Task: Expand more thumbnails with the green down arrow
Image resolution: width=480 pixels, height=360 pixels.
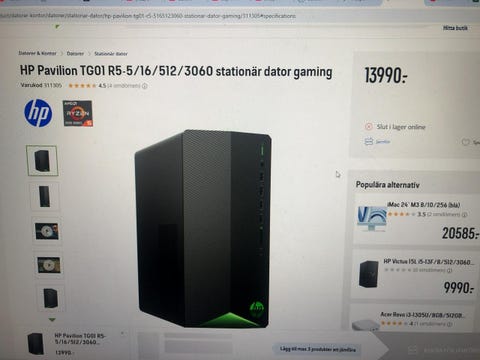Action: click(x=52, y=320)
